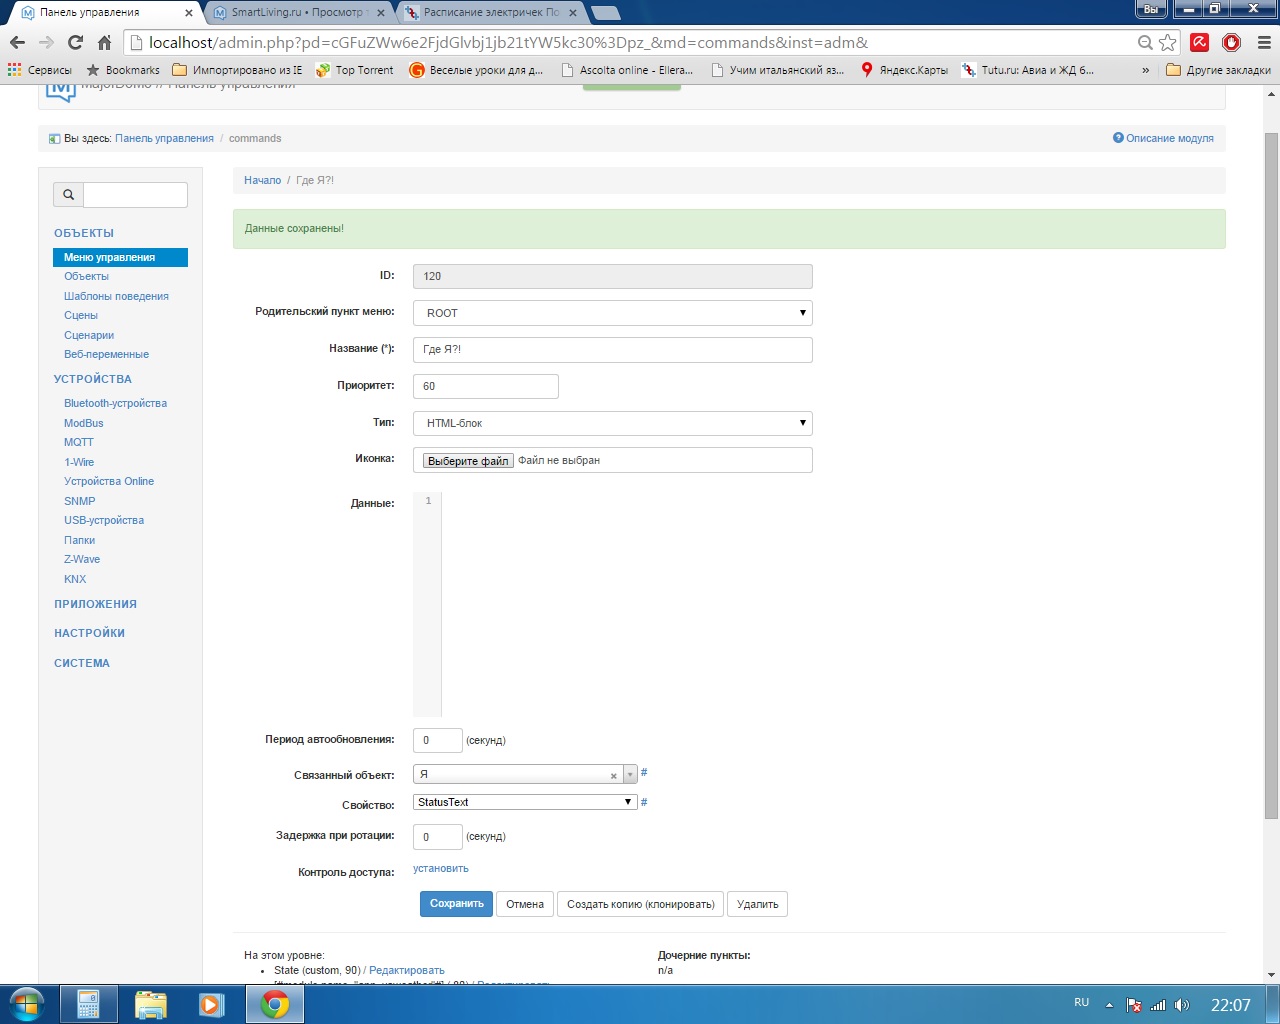Open the Top Torrent bookmark
1280x1024 pixels.
[355, 70]
